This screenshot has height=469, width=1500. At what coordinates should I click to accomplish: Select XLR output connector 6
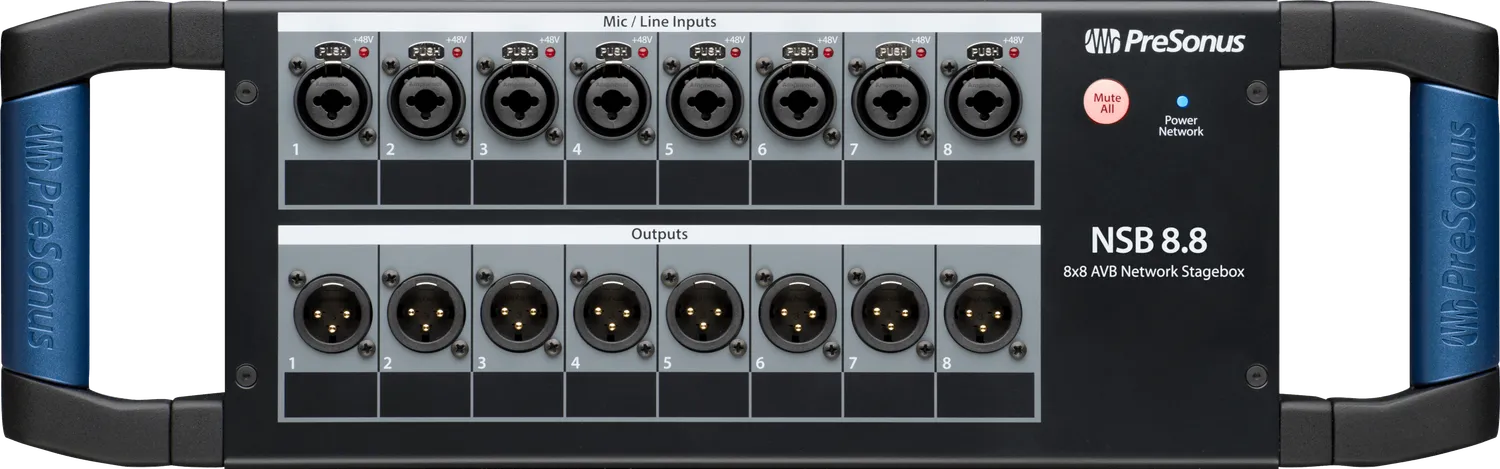797,313
